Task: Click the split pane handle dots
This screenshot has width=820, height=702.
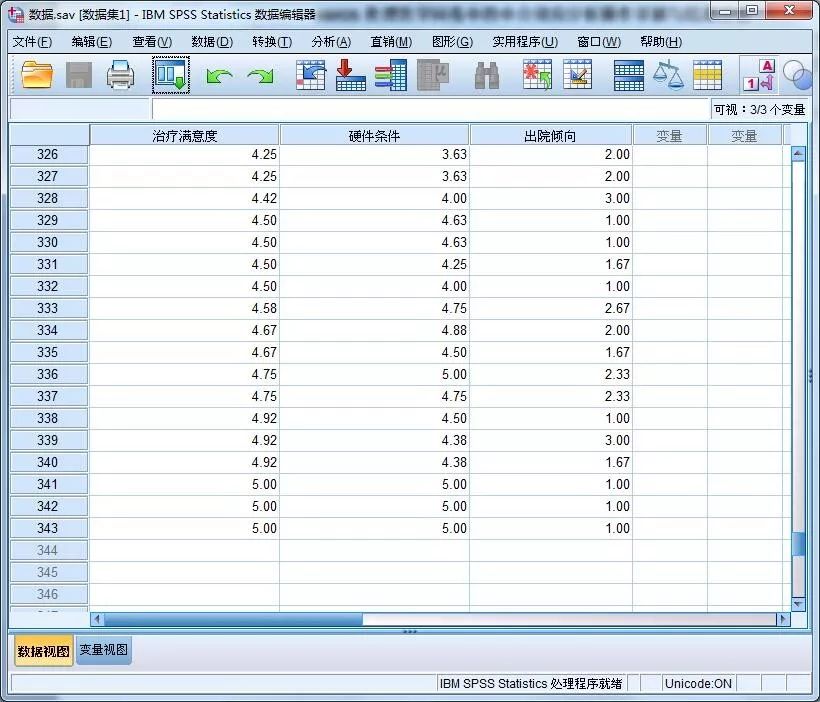Action: click(x=410, y=631)
